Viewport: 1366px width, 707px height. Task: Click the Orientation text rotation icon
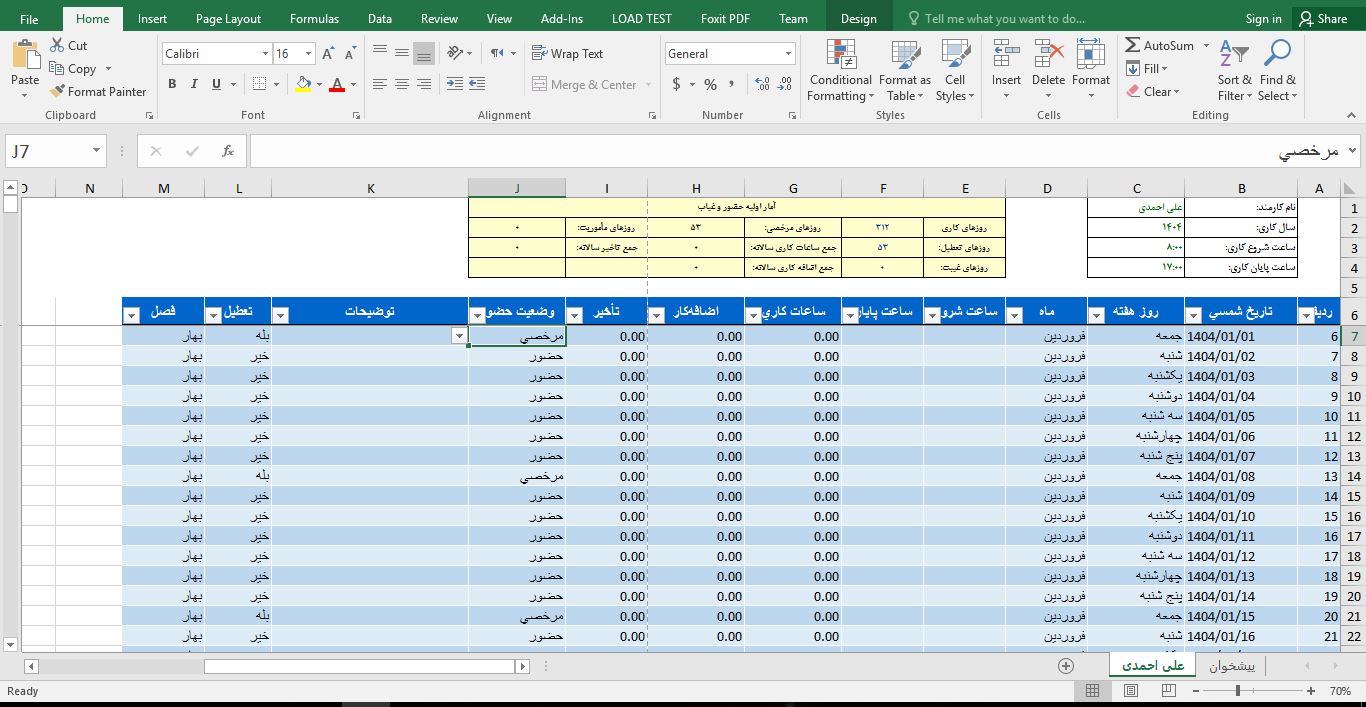456,53
